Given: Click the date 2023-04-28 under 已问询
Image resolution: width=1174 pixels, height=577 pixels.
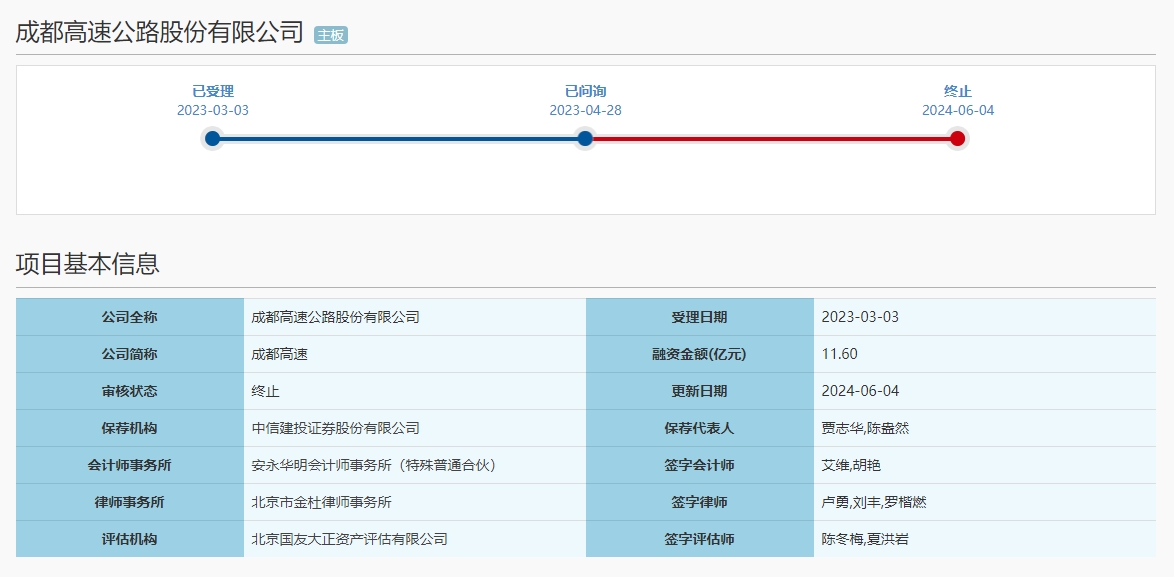Looking at the screenshot, I should point(586,111).
